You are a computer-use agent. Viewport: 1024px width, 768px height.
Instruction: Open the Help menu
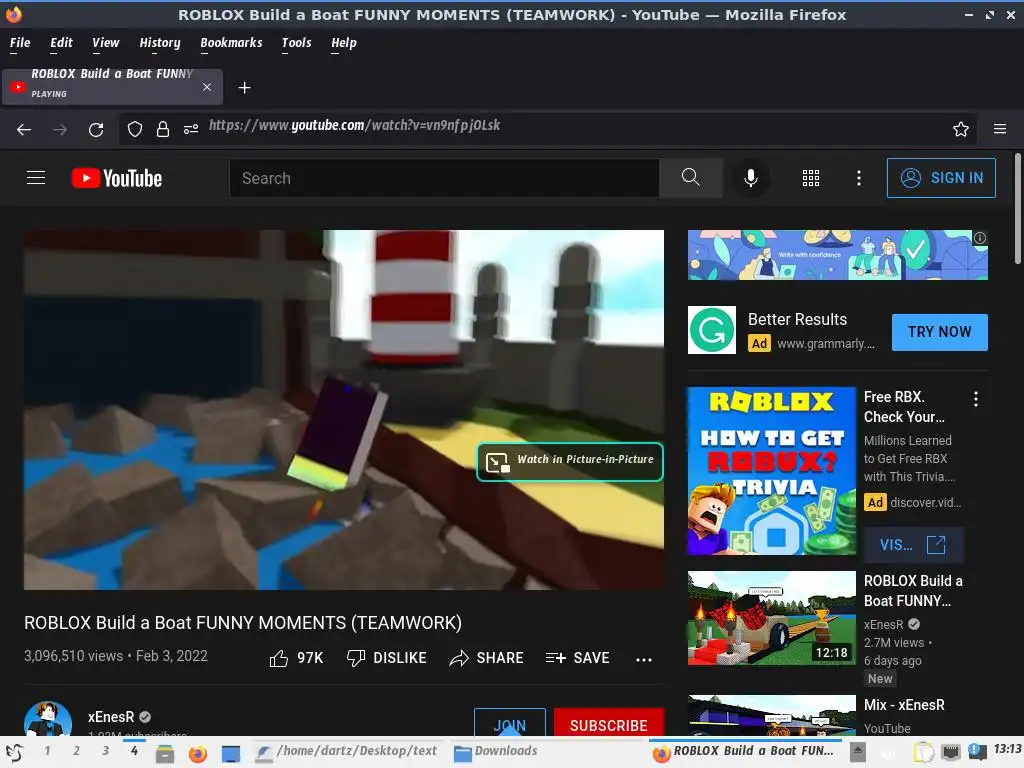pyautogui.click(x=344, y=42)
